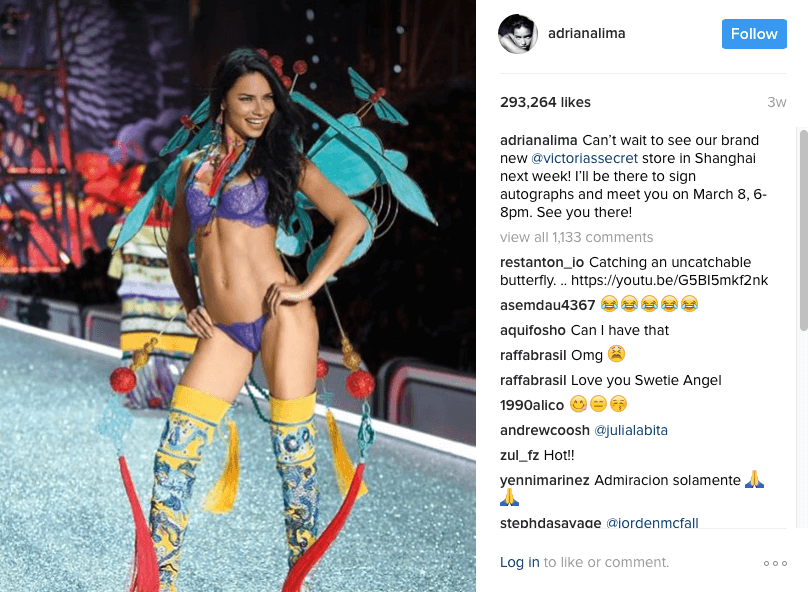Open the three-dot more options menu

[775, 563]
